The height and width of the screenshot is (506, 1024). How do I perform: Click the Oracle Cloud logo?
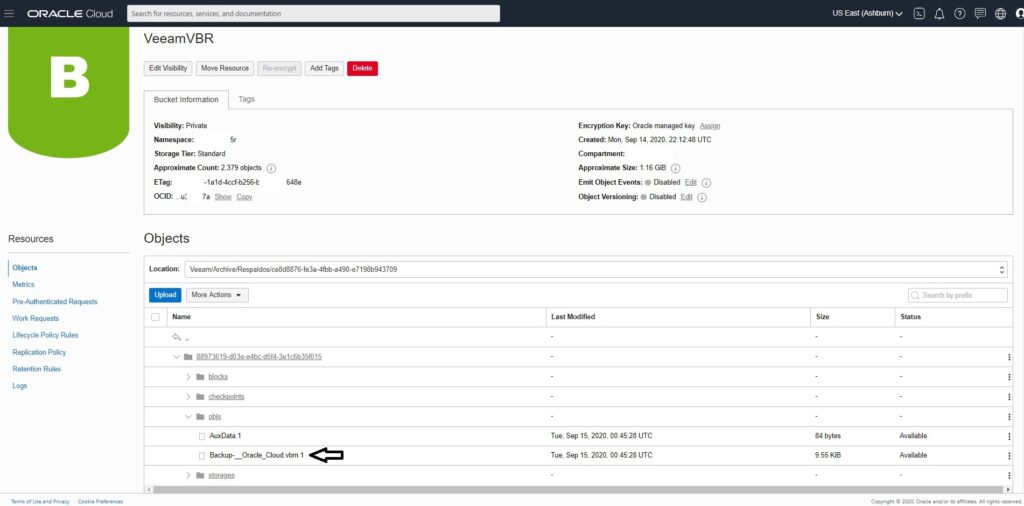(70, 14)
